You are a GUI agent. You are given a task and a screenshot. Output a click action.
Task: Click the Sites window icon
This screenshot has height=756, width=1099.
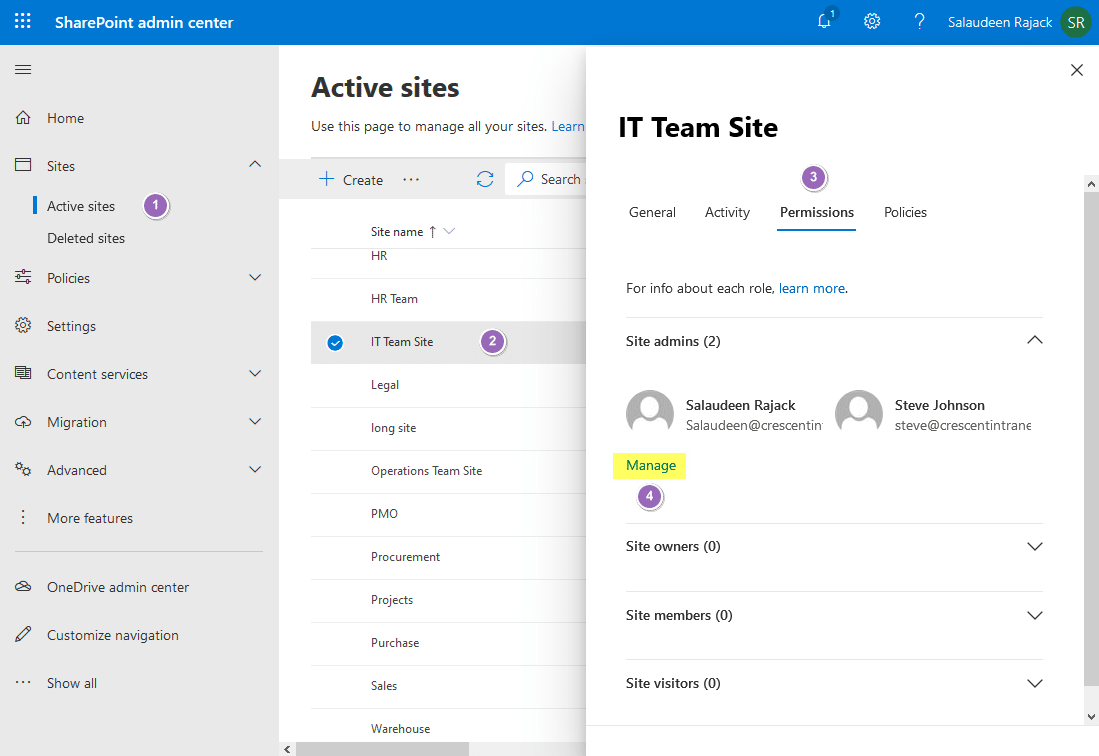click(23, 165)
